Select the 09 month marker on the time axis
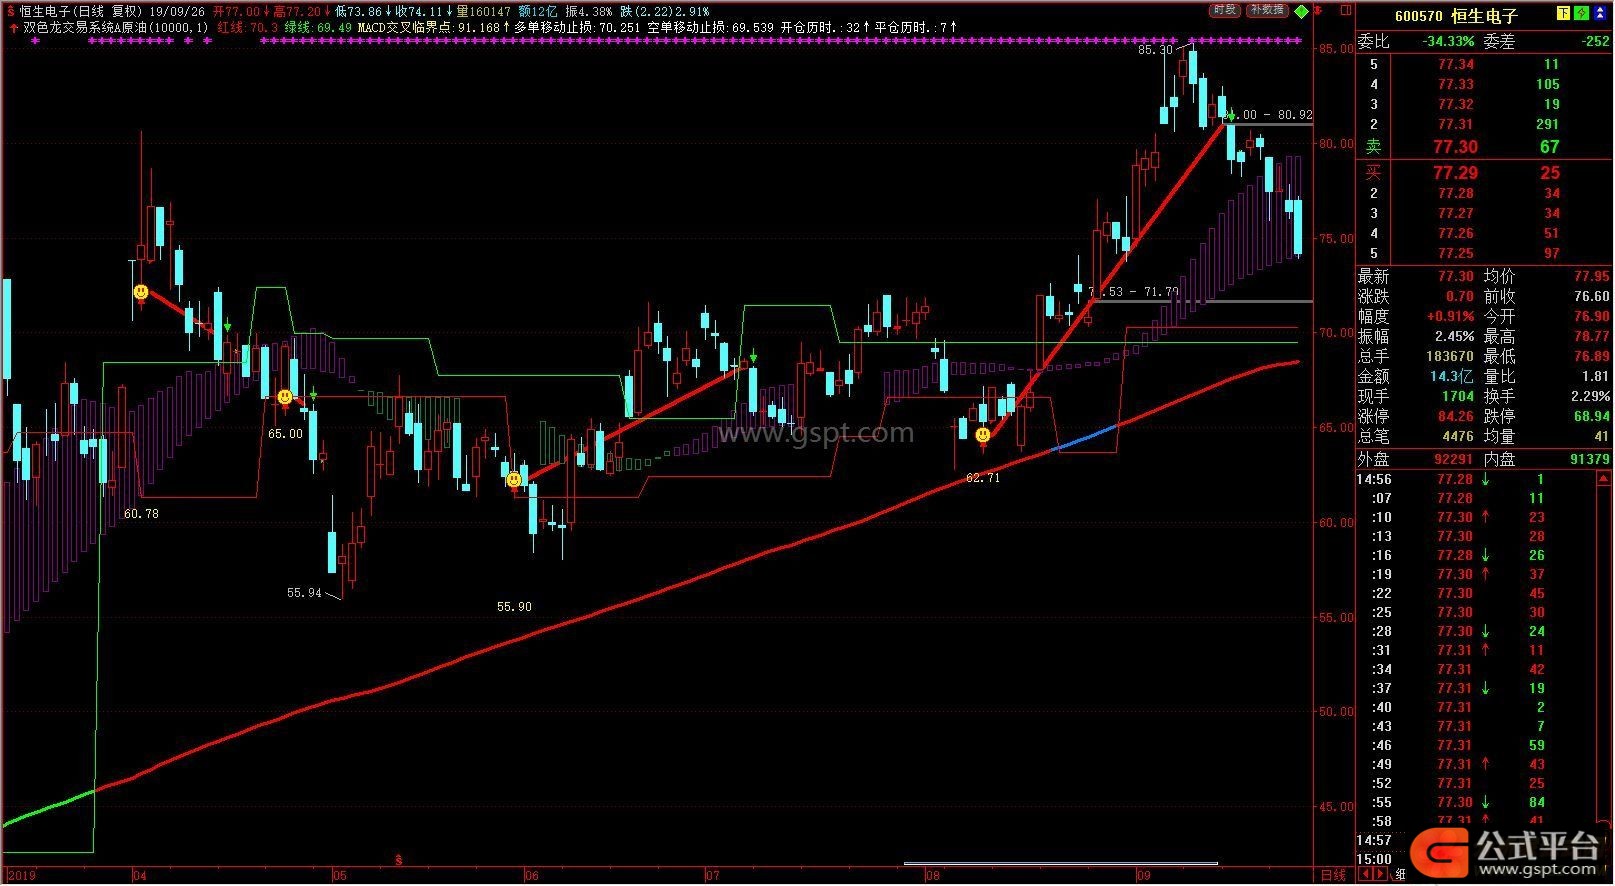 1142,875
